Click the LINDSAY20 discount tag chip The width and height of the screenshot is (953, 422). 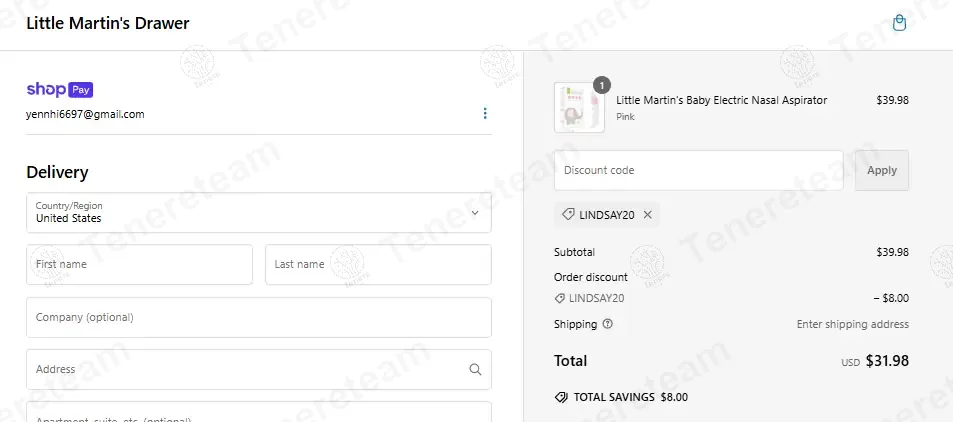point(607,215)
